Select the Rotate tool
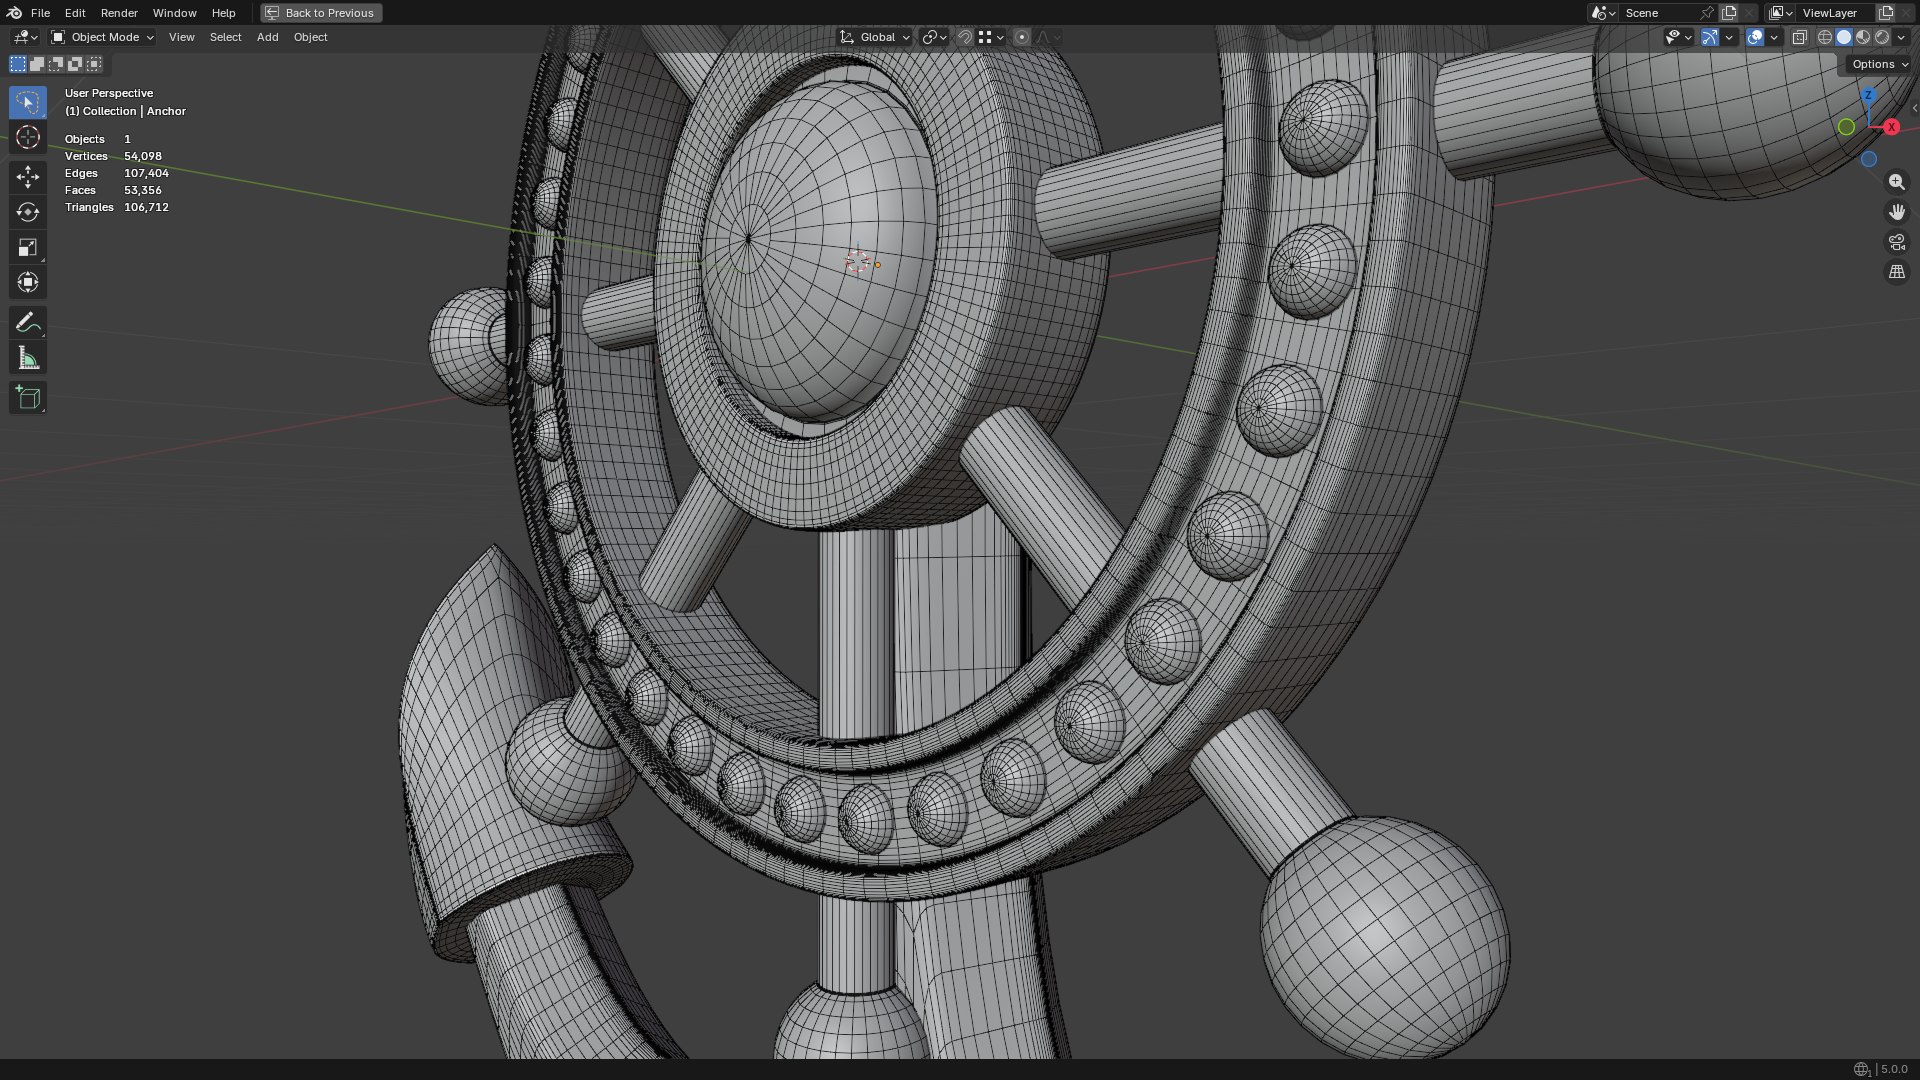The height and width of the screenshot is (1080, 1920). point(28,212)
